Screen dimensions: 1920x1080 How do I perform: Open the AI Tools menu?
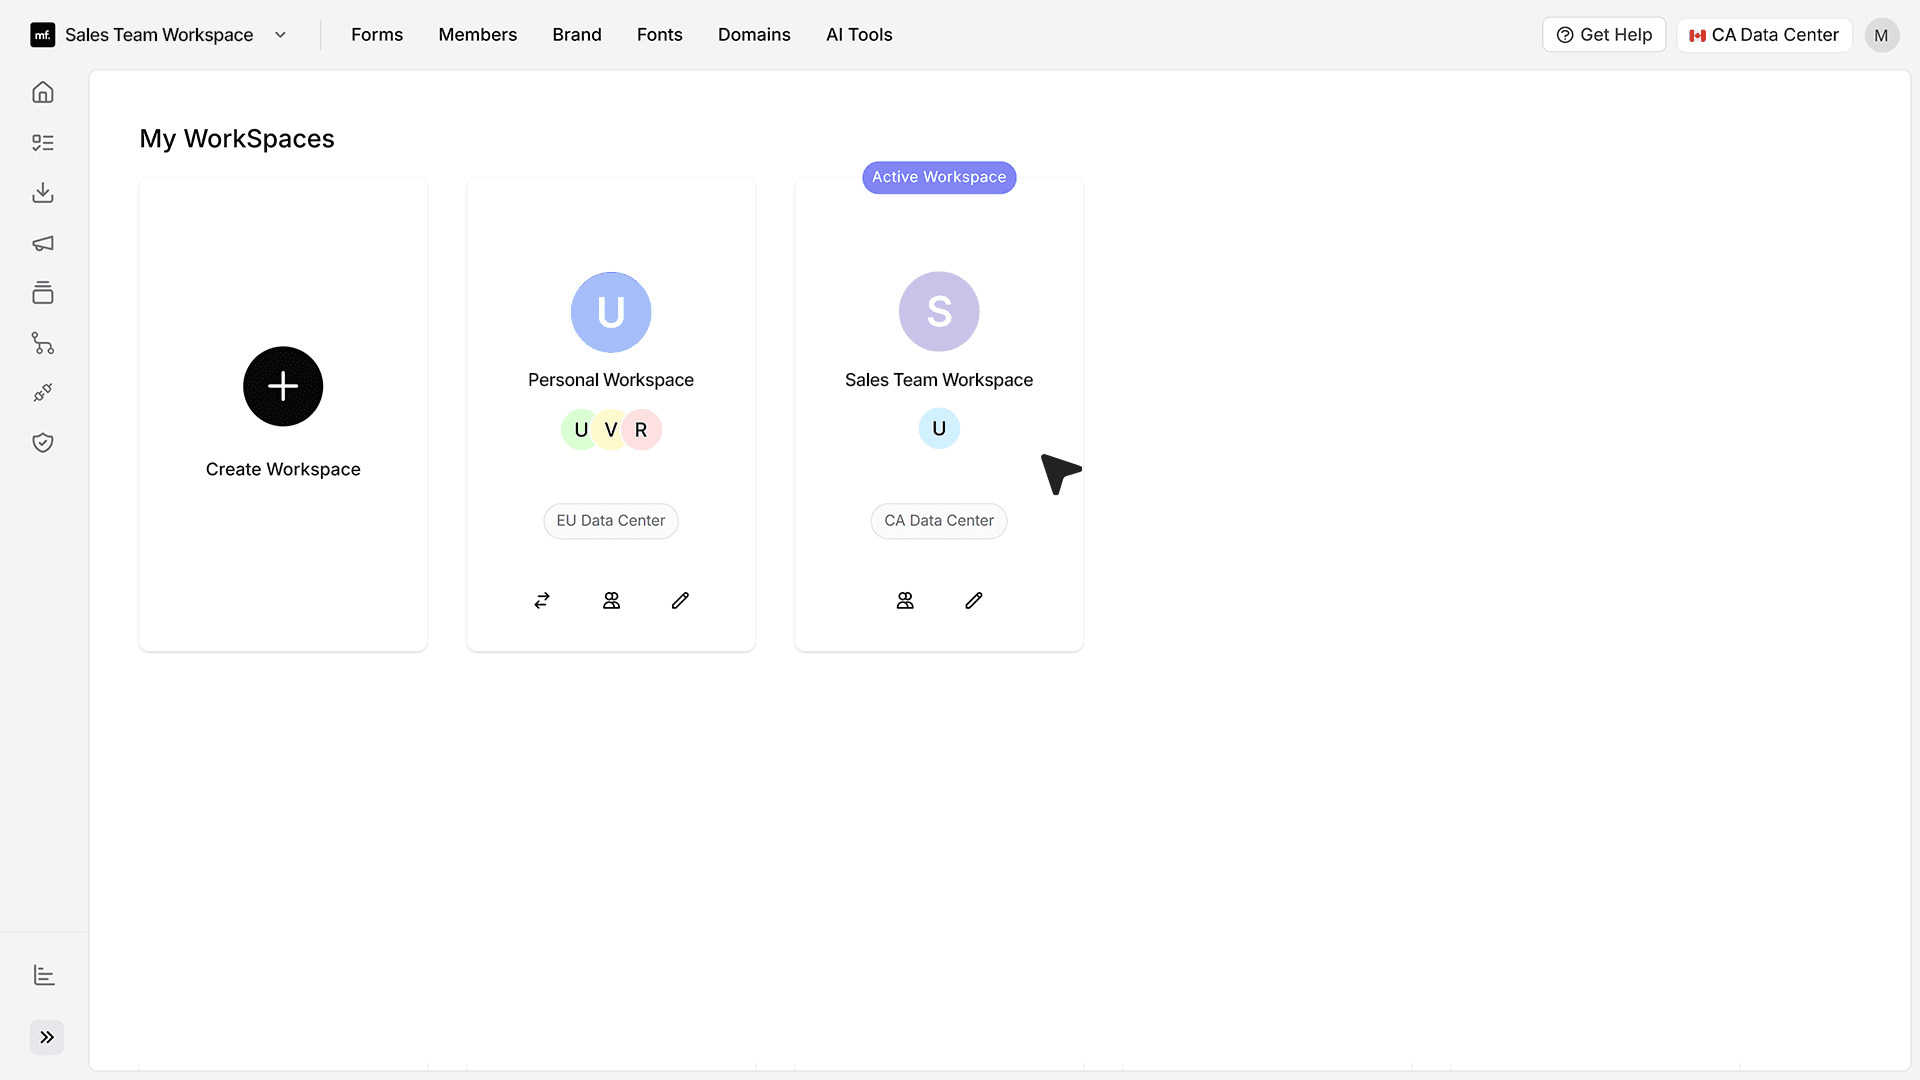(x=859, y=35)
